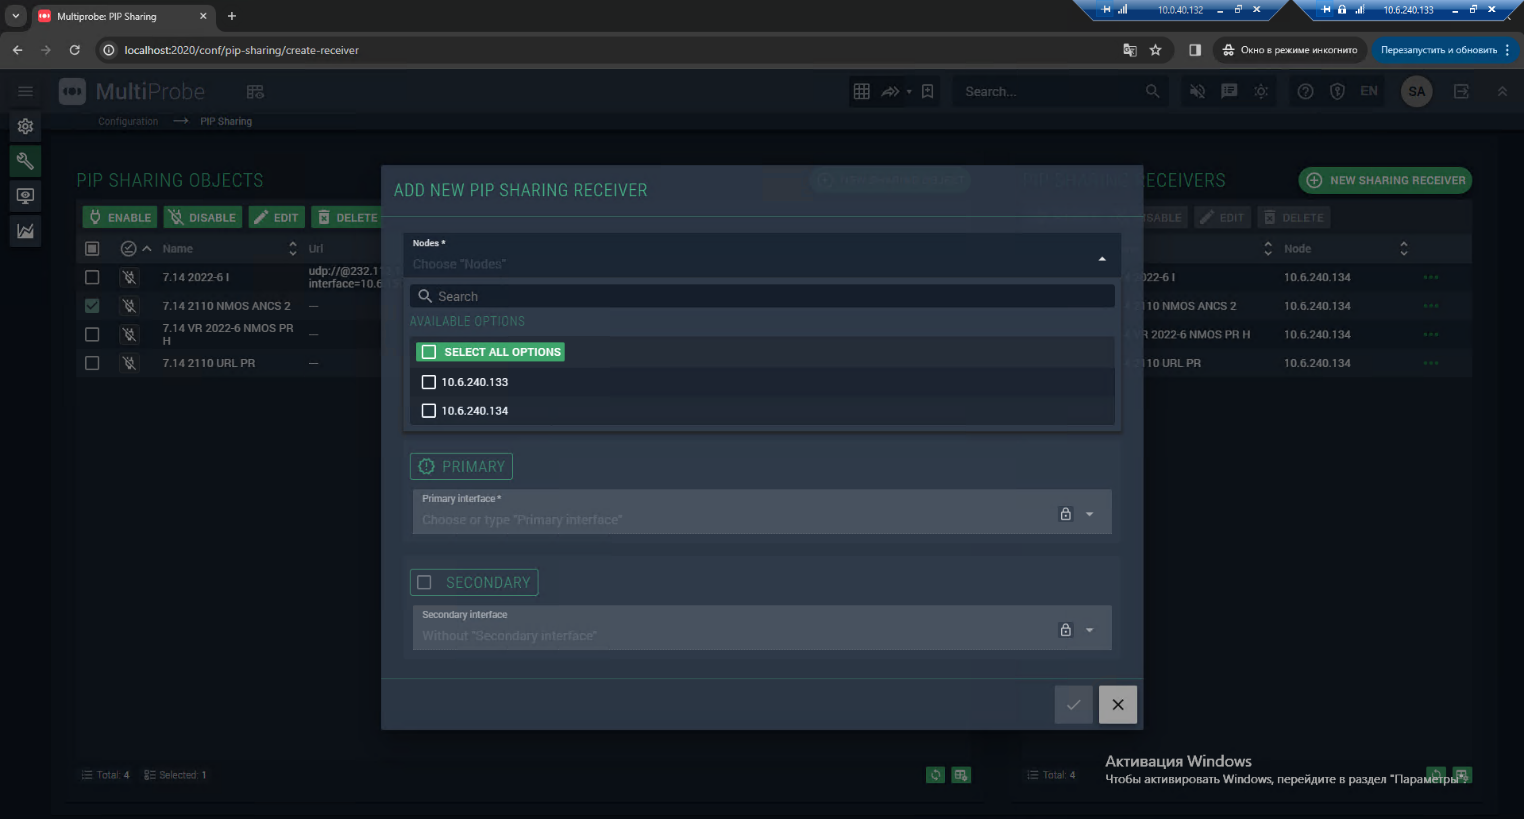Bookmark this page in the browser
The width and height of the screenshot is (1524, 819).
1156,50
